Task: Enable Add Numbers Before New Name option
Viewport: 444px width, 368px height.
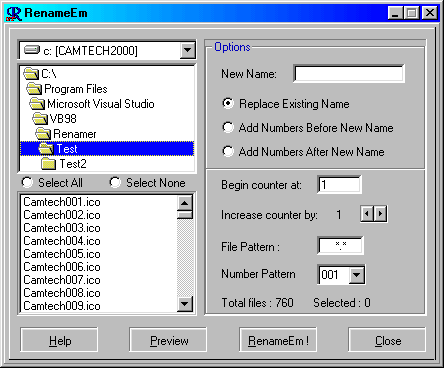Action: [x=228, y=127]
